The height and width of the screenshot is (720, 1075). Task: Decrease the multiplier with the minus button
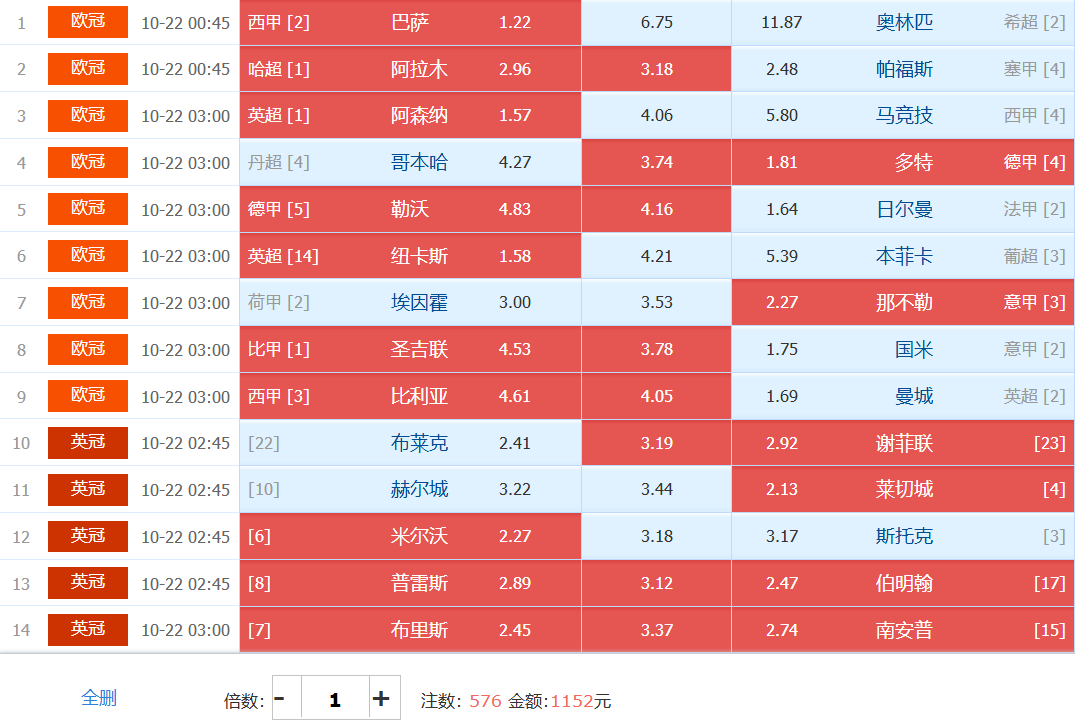pos(280,699)
